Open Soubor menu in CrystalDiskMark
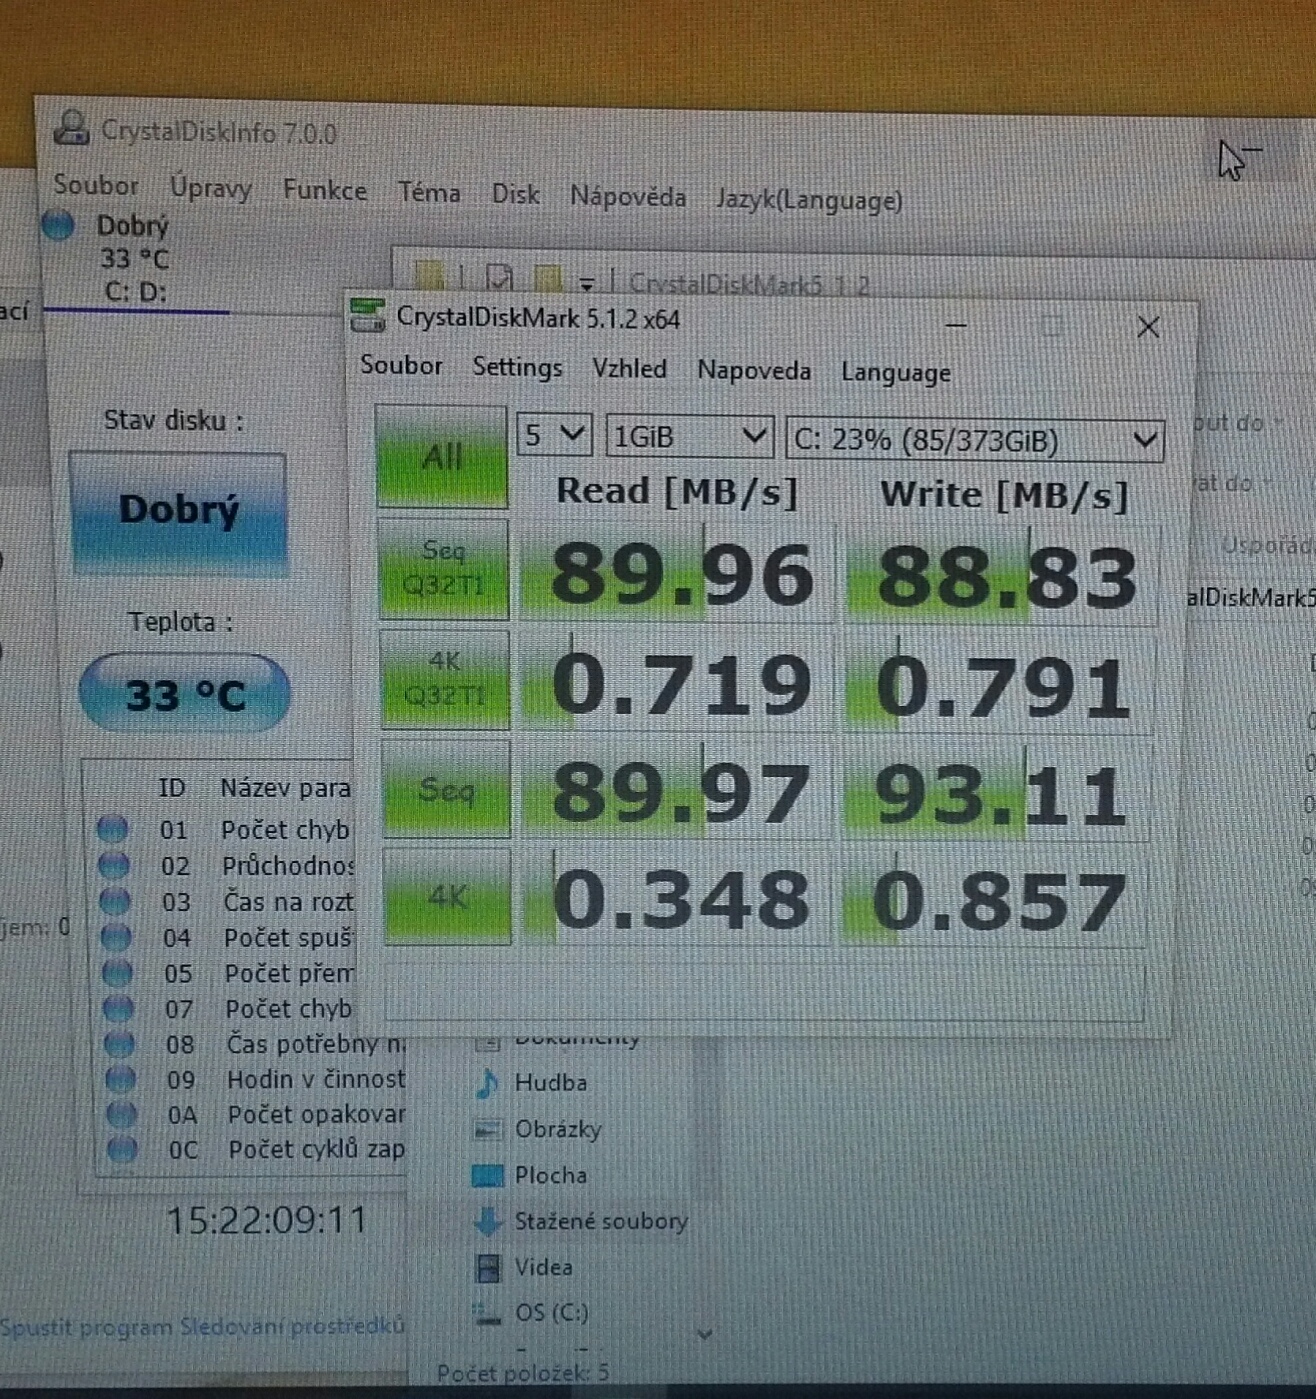The height and width of the screenshot is (1399, 1316). pos(401,365)
